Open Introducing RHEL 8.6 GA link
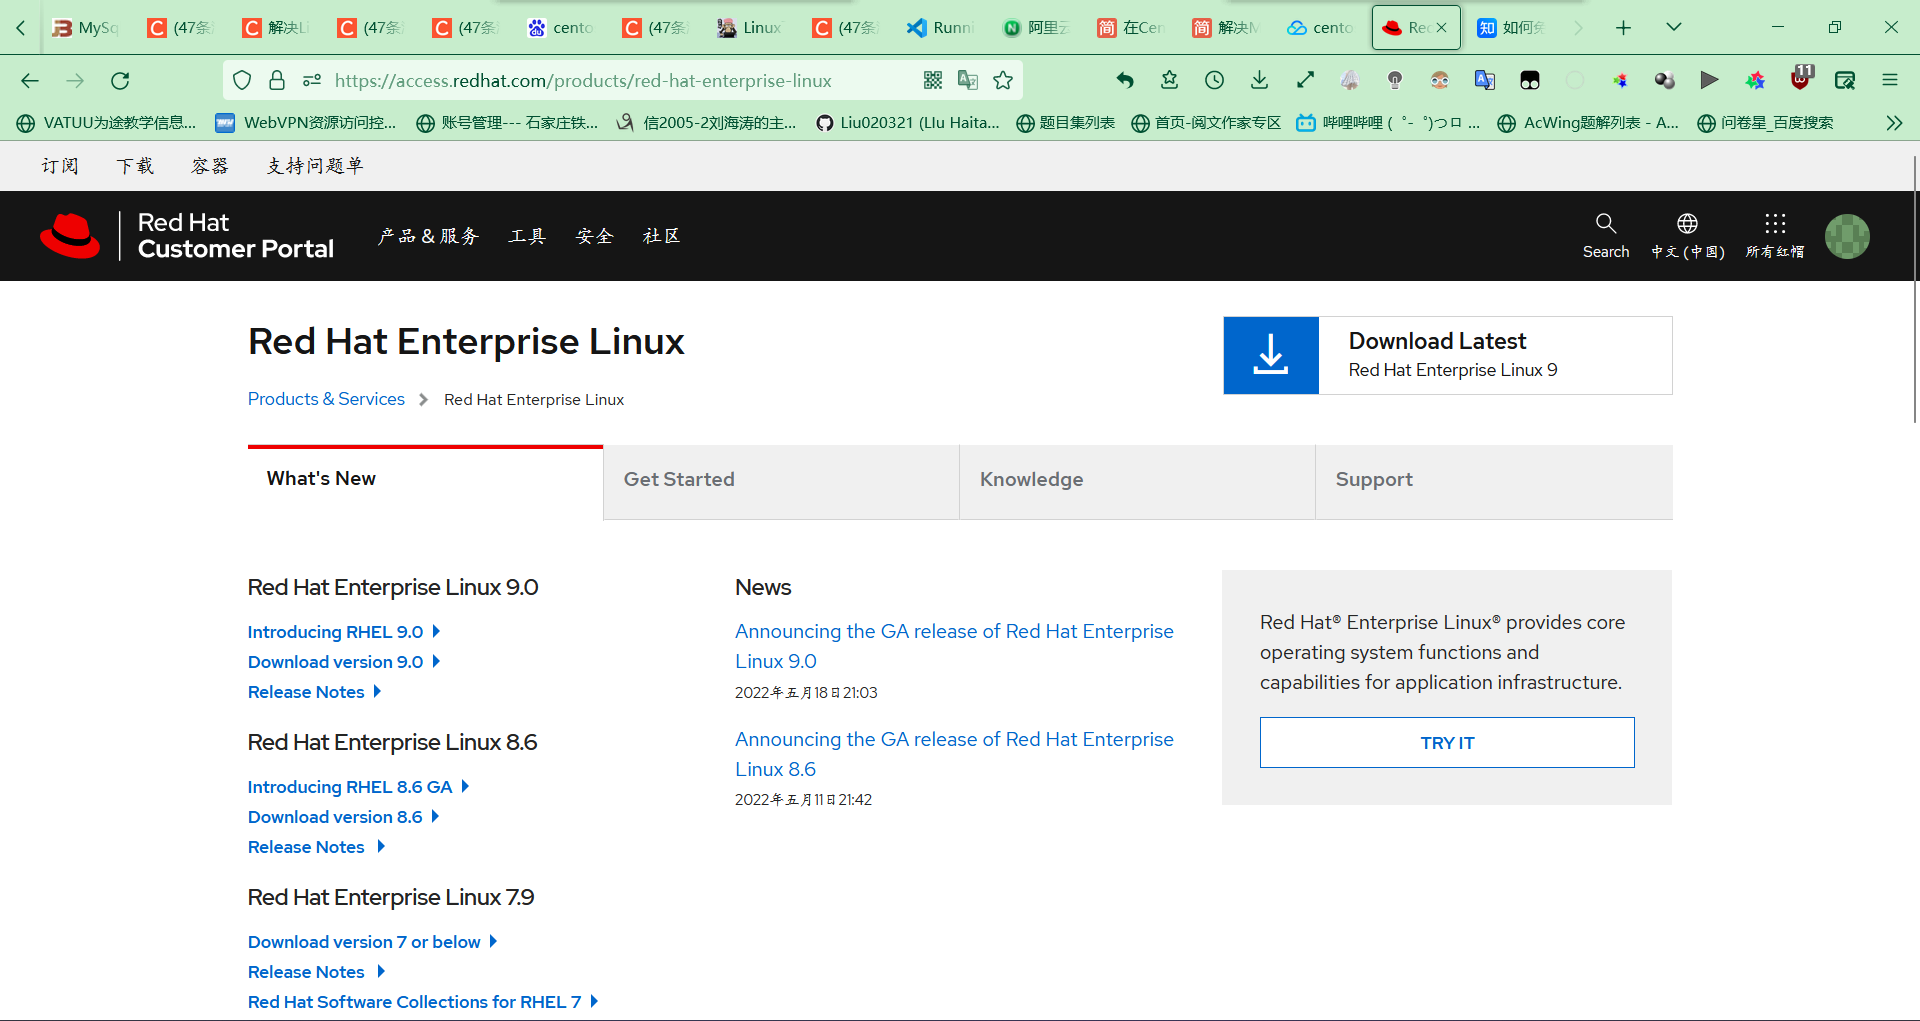The image size is (1920, 1021). coord(358,787)
